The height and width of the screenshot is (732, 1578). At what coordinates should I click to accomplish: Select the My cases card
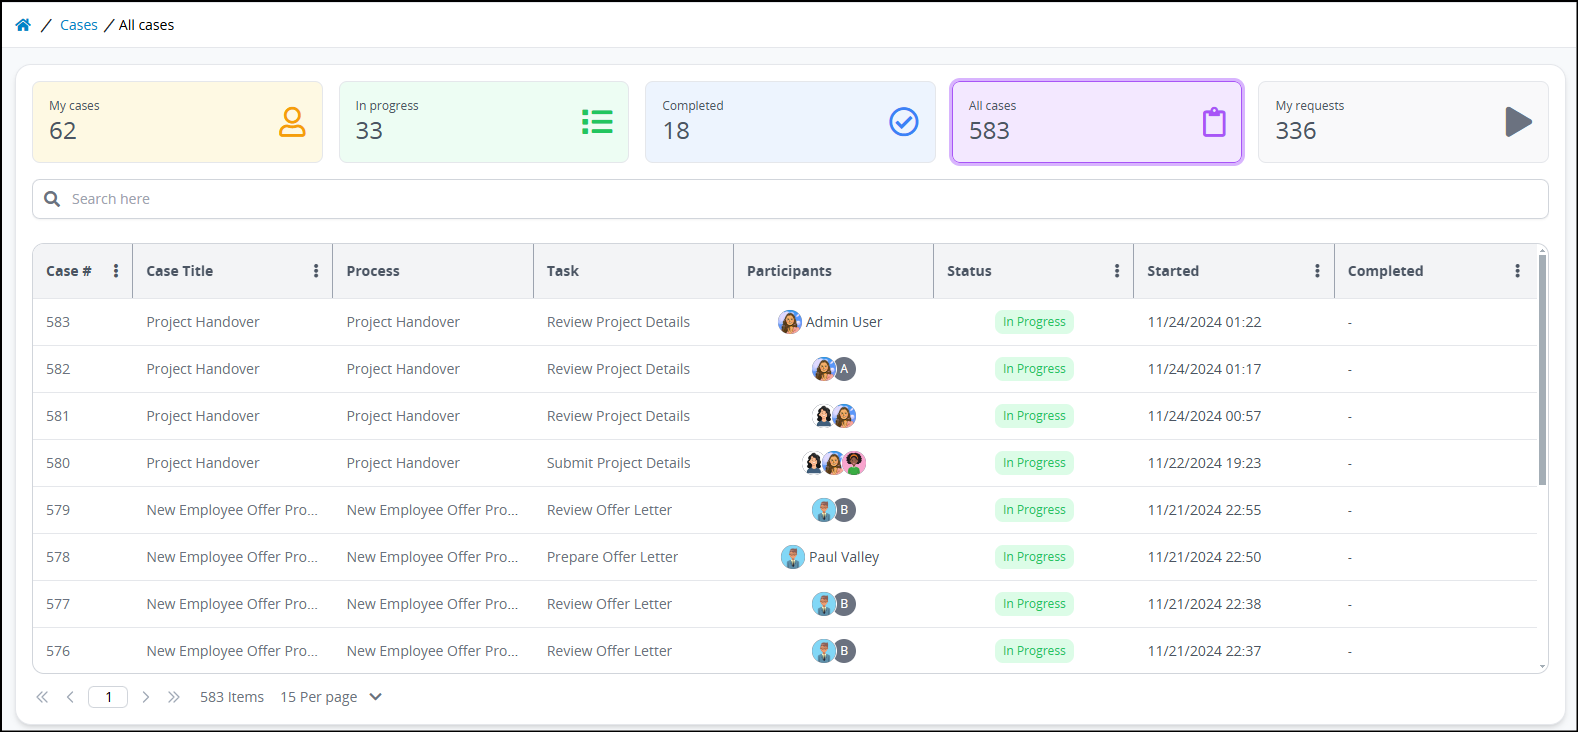[x=177, y=122]
